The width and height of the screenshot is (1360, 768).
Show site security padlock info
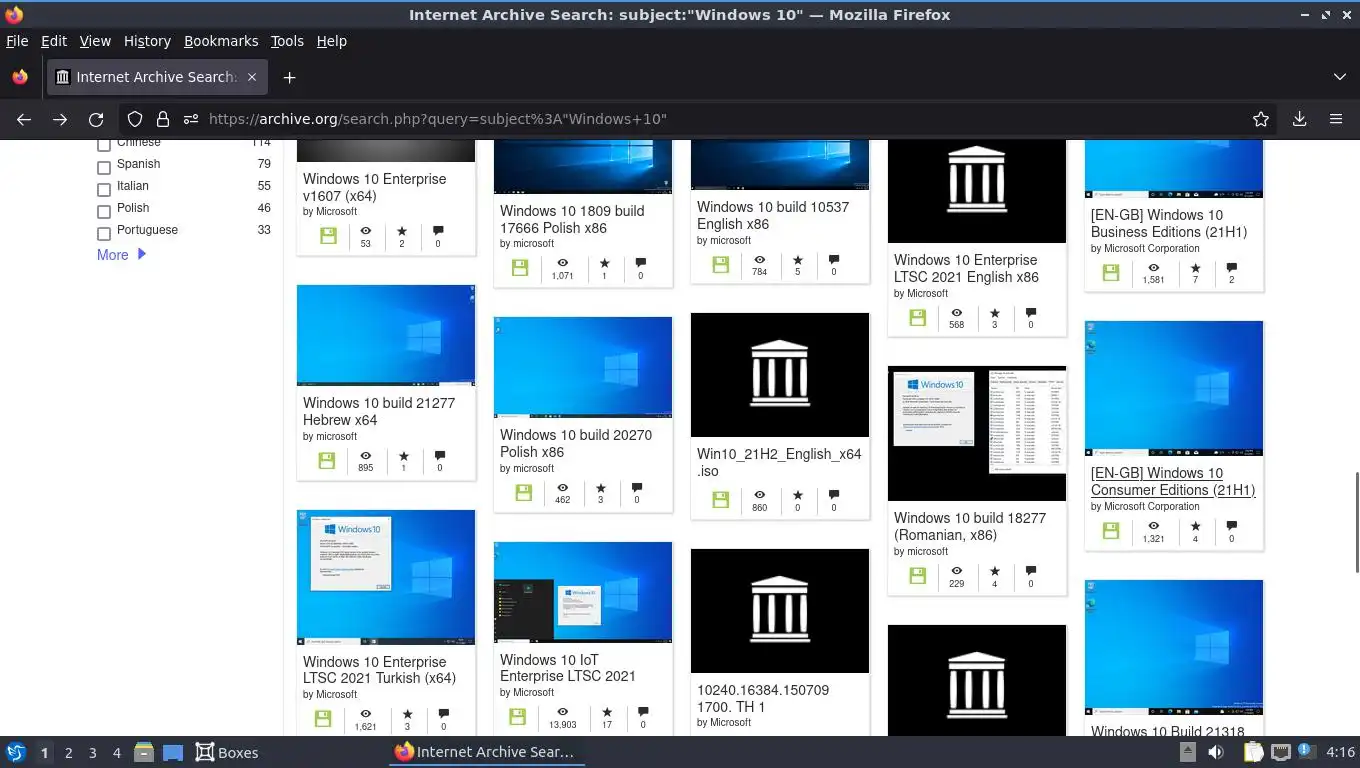pyautogui.click(x=162, y=119)
